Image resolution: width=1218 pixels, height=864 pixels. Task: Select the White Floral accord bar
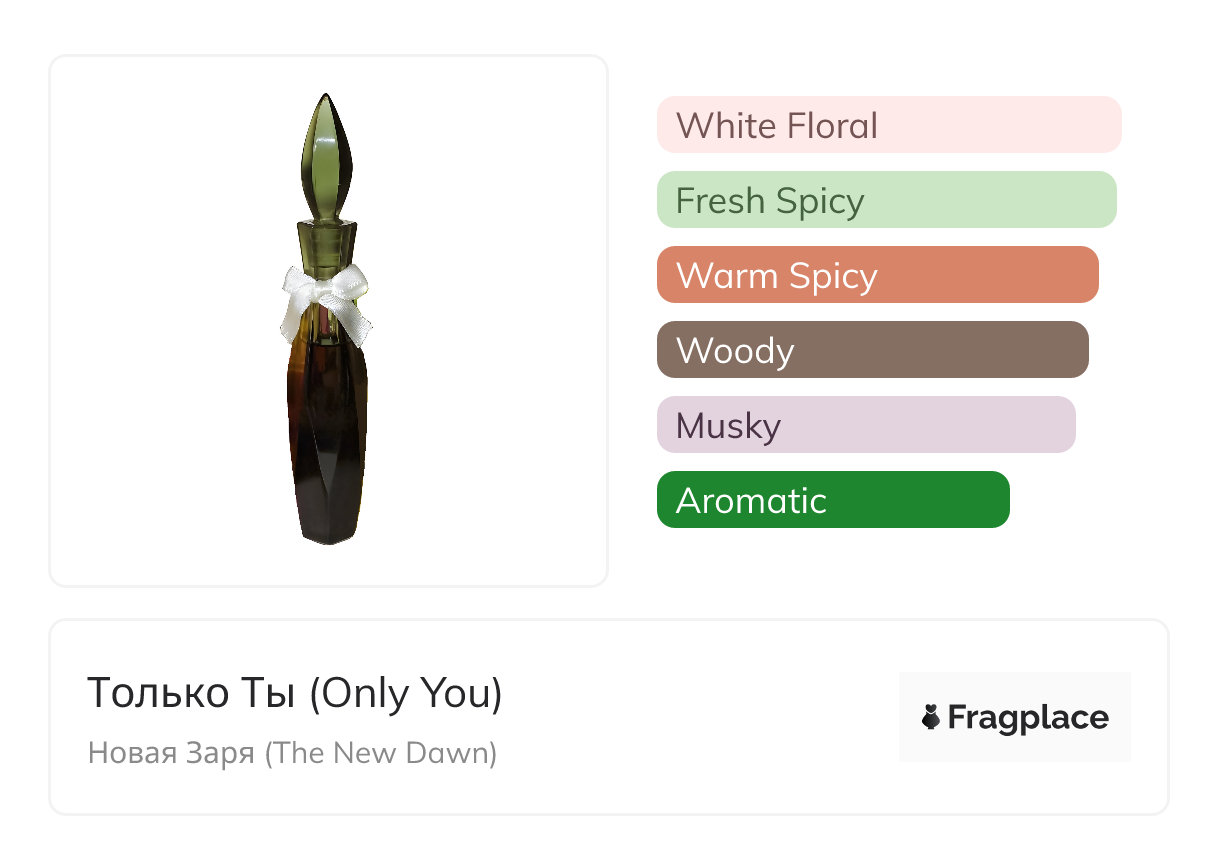(888, 125)
